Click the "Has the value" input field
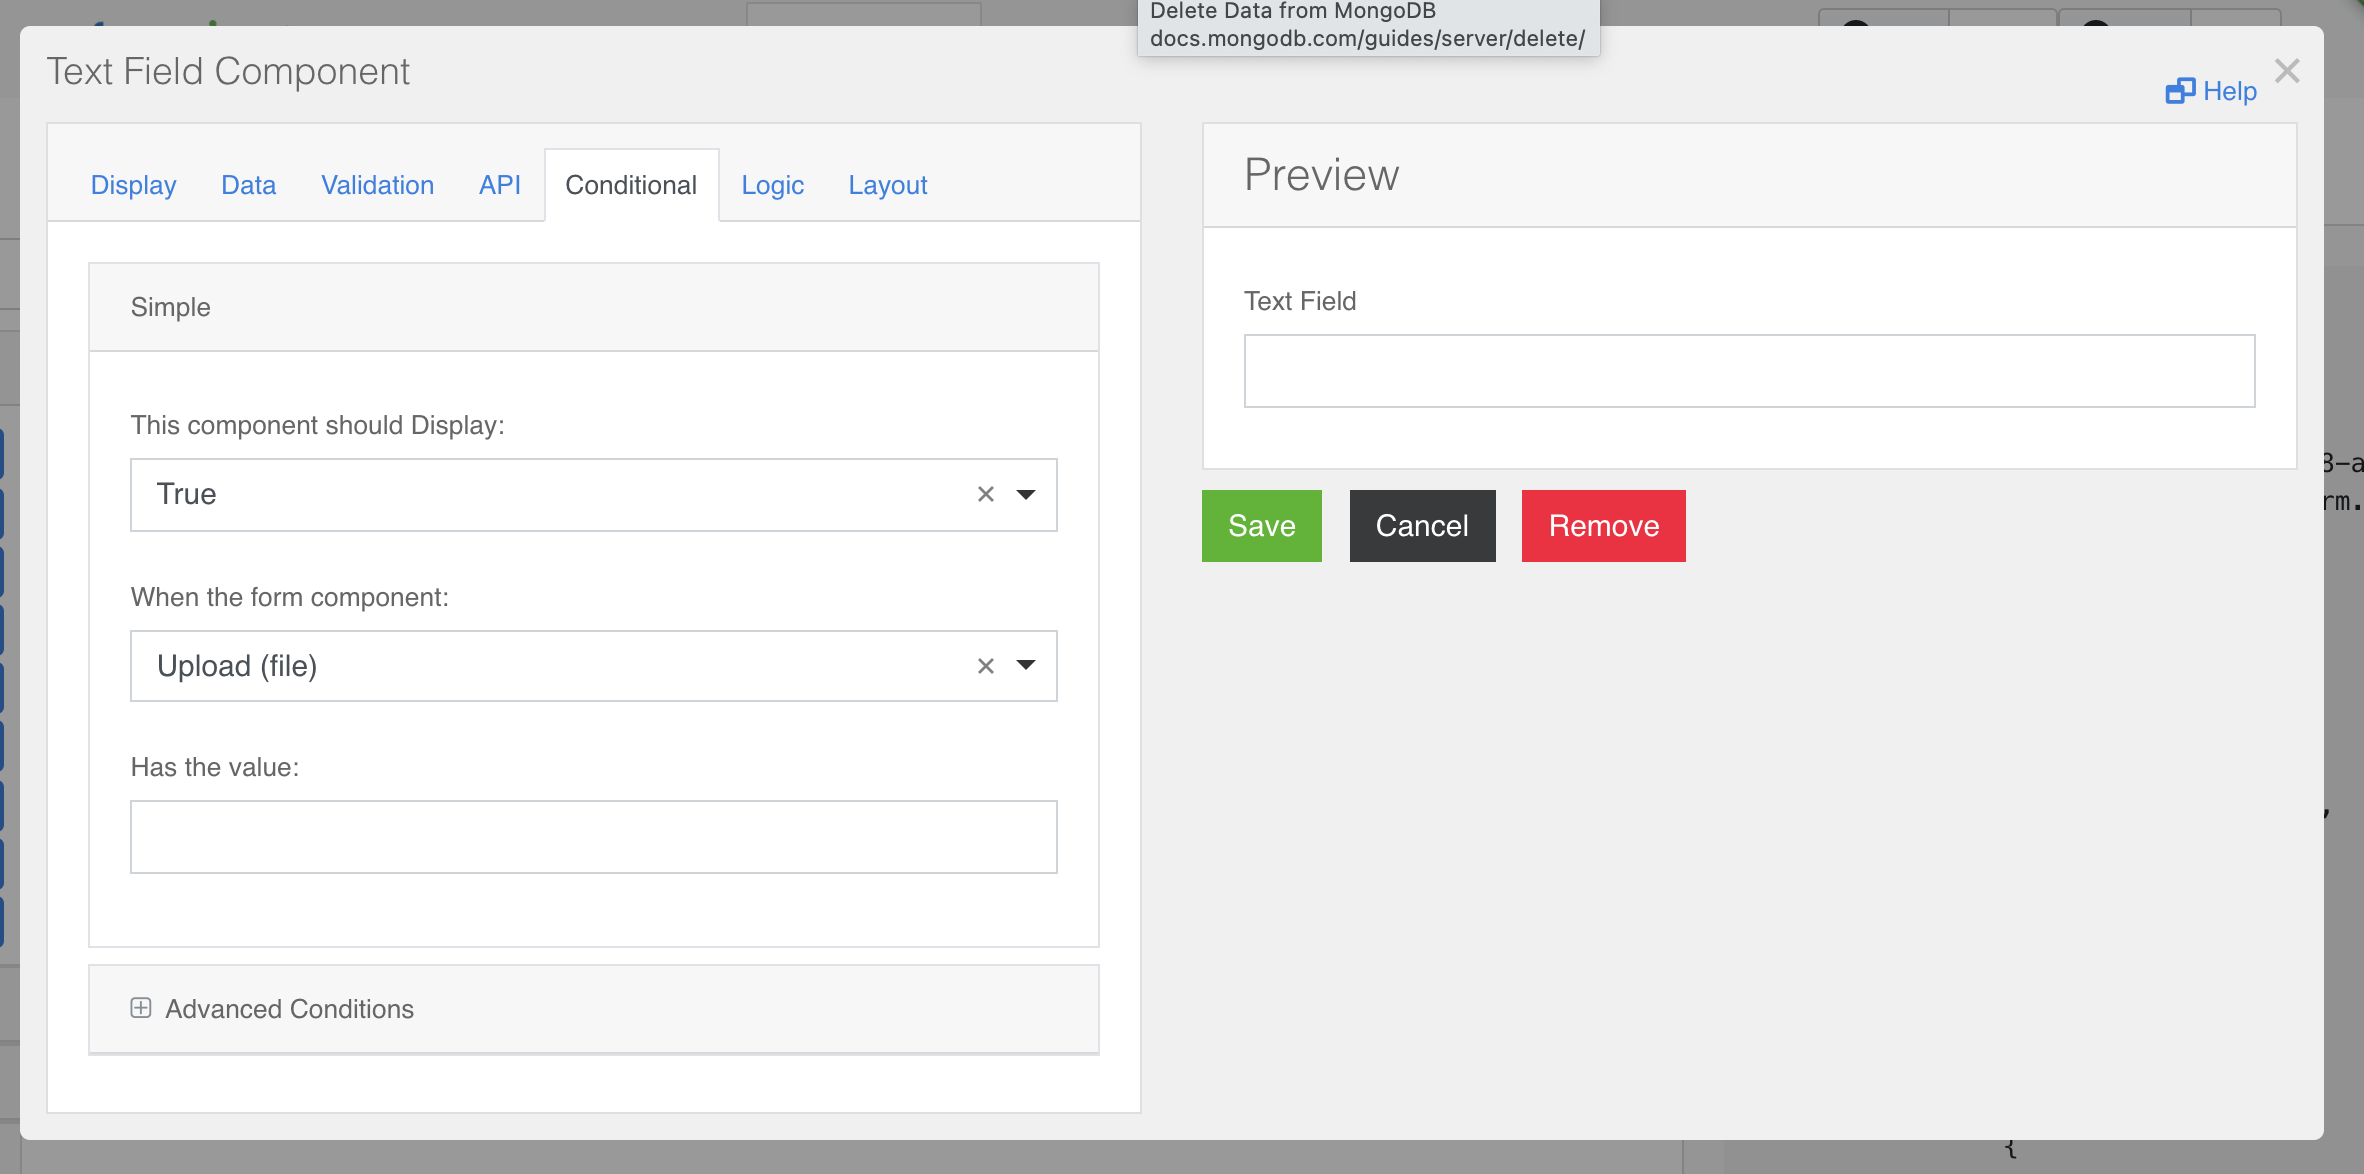Image resolution: width=2364 pixels, height=1174 pixels. (593, 836)
